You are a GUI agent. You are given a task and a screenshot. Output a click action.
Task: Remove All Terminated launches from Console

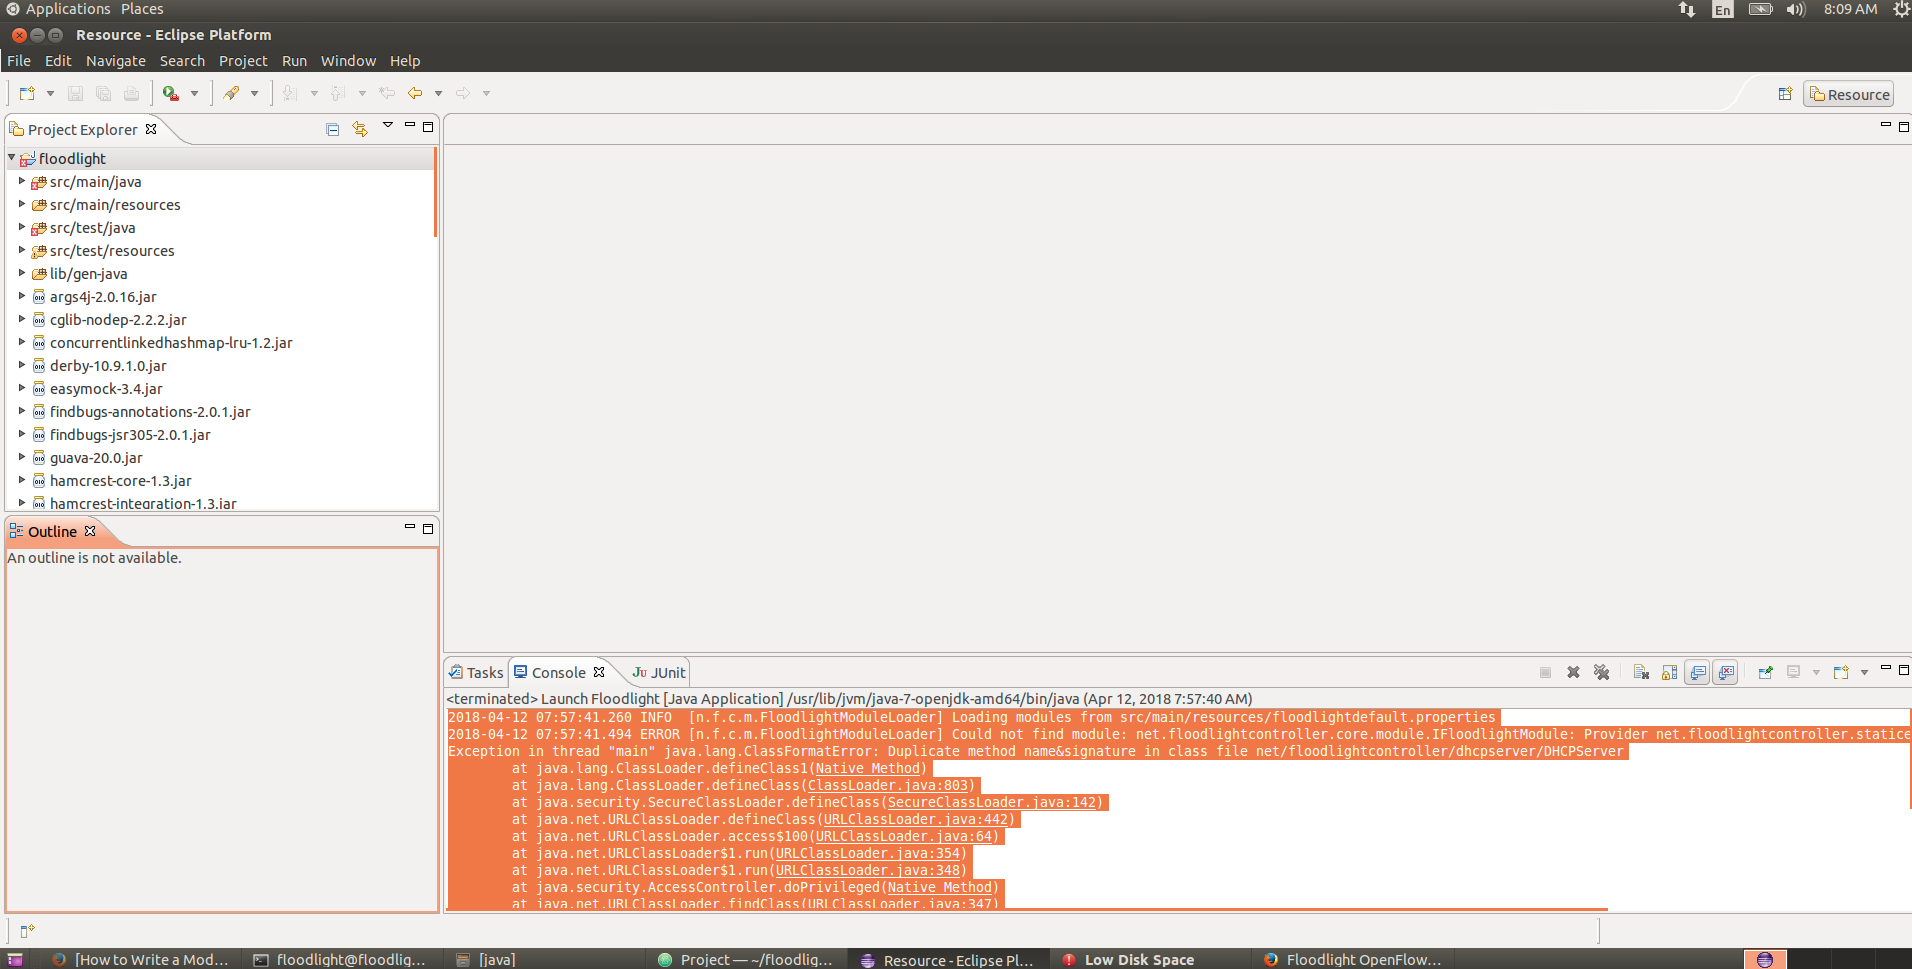point(1603,672)
